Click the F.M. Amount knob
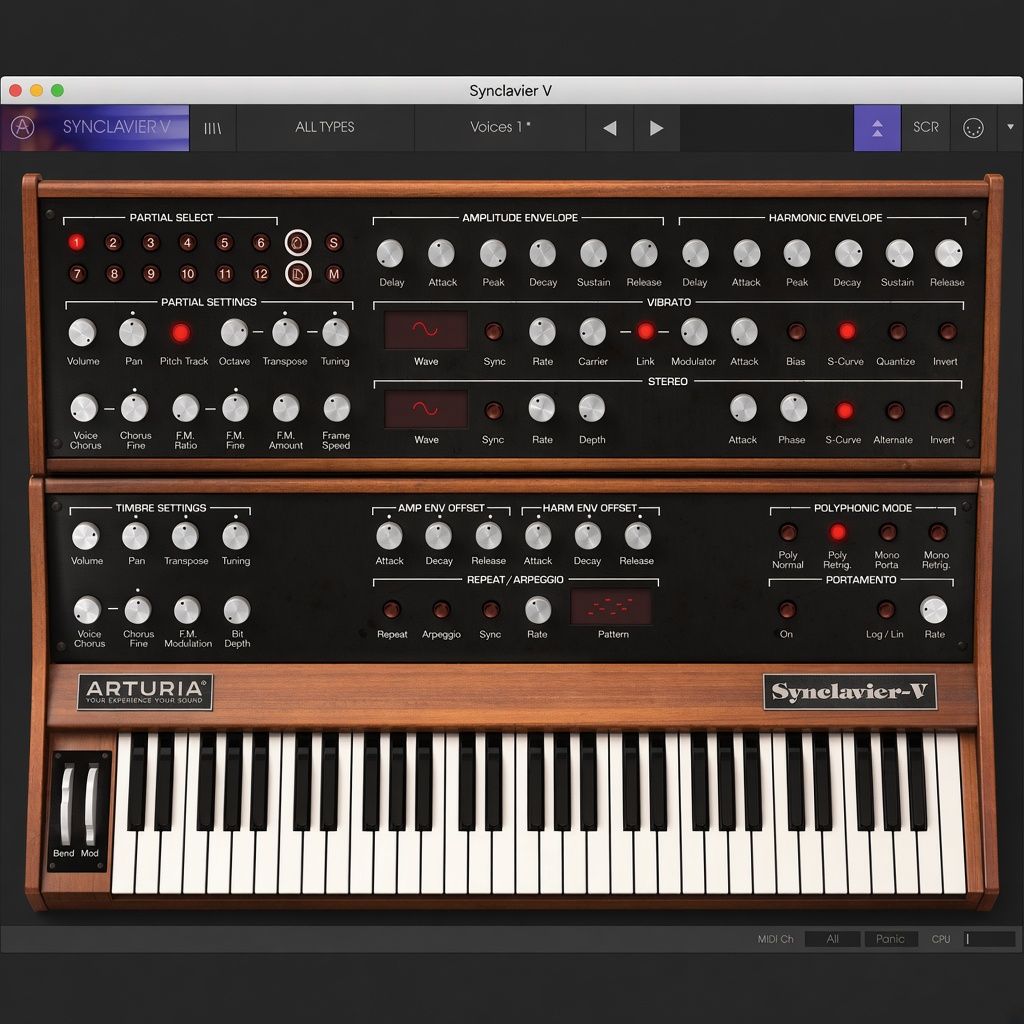This screenshot has width=1024, height=1024. [285, 408]
